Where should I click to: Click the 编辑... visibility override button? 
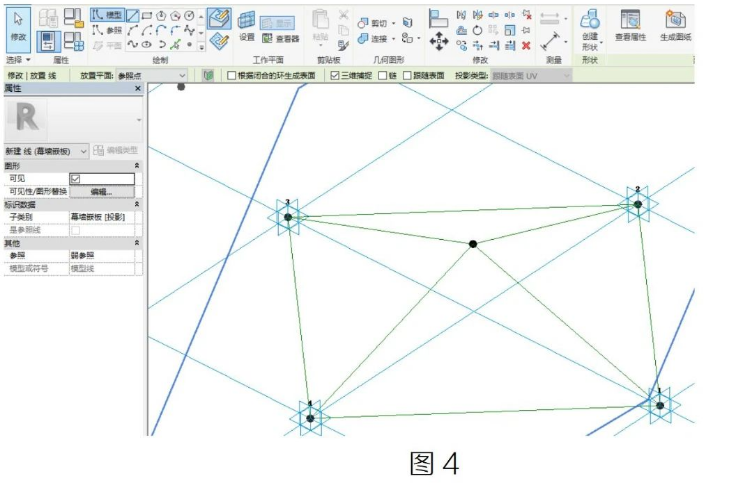point(102,192)
